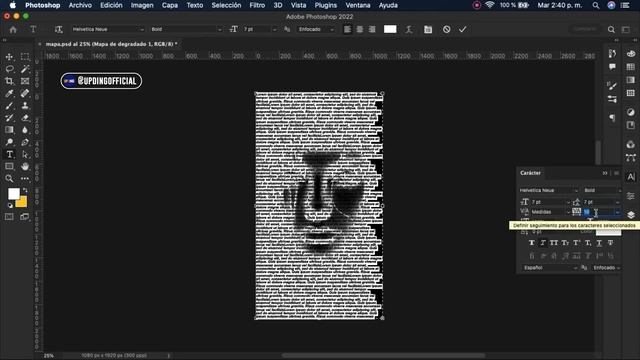Select the Magic Wand tool

point(25,69)
